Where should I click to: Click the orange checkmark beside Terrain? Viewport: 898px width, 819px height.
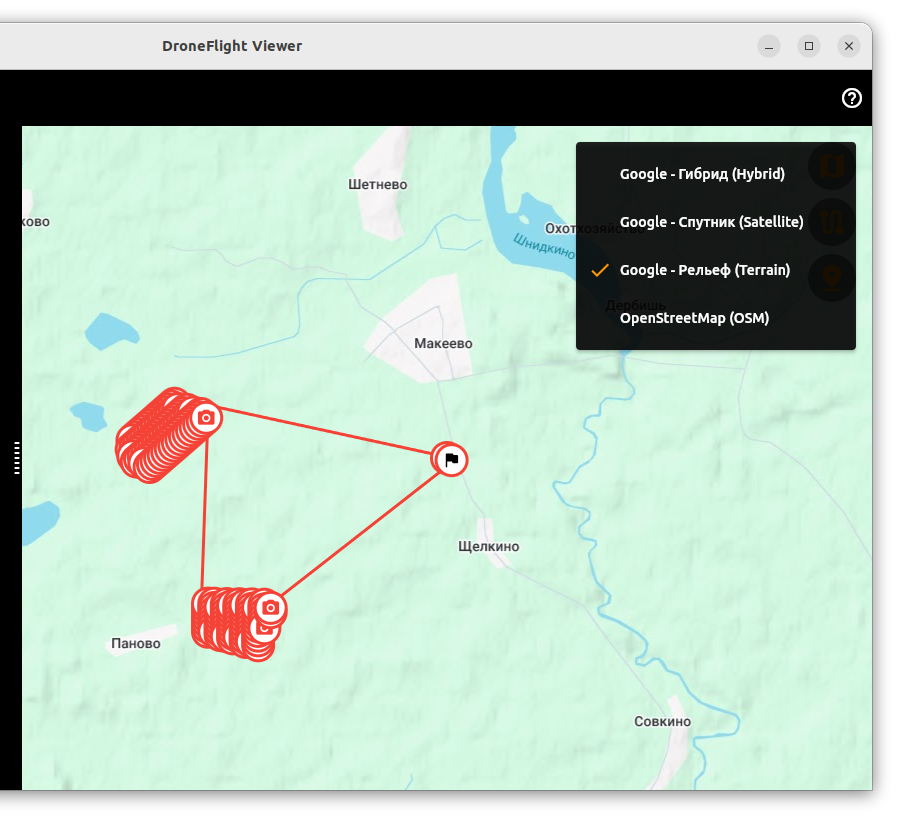[x=600, y=270]
